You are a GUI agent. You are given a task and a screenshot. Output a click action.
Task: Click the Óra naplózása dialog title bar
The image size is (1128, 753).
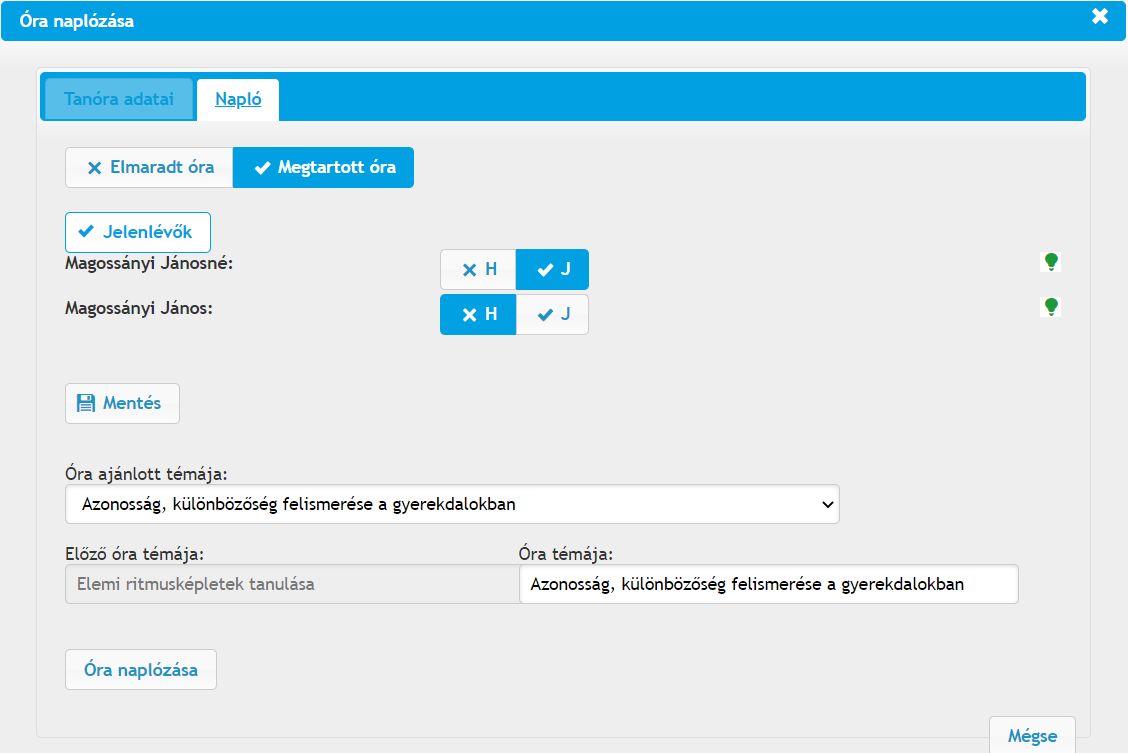(500, 21)
